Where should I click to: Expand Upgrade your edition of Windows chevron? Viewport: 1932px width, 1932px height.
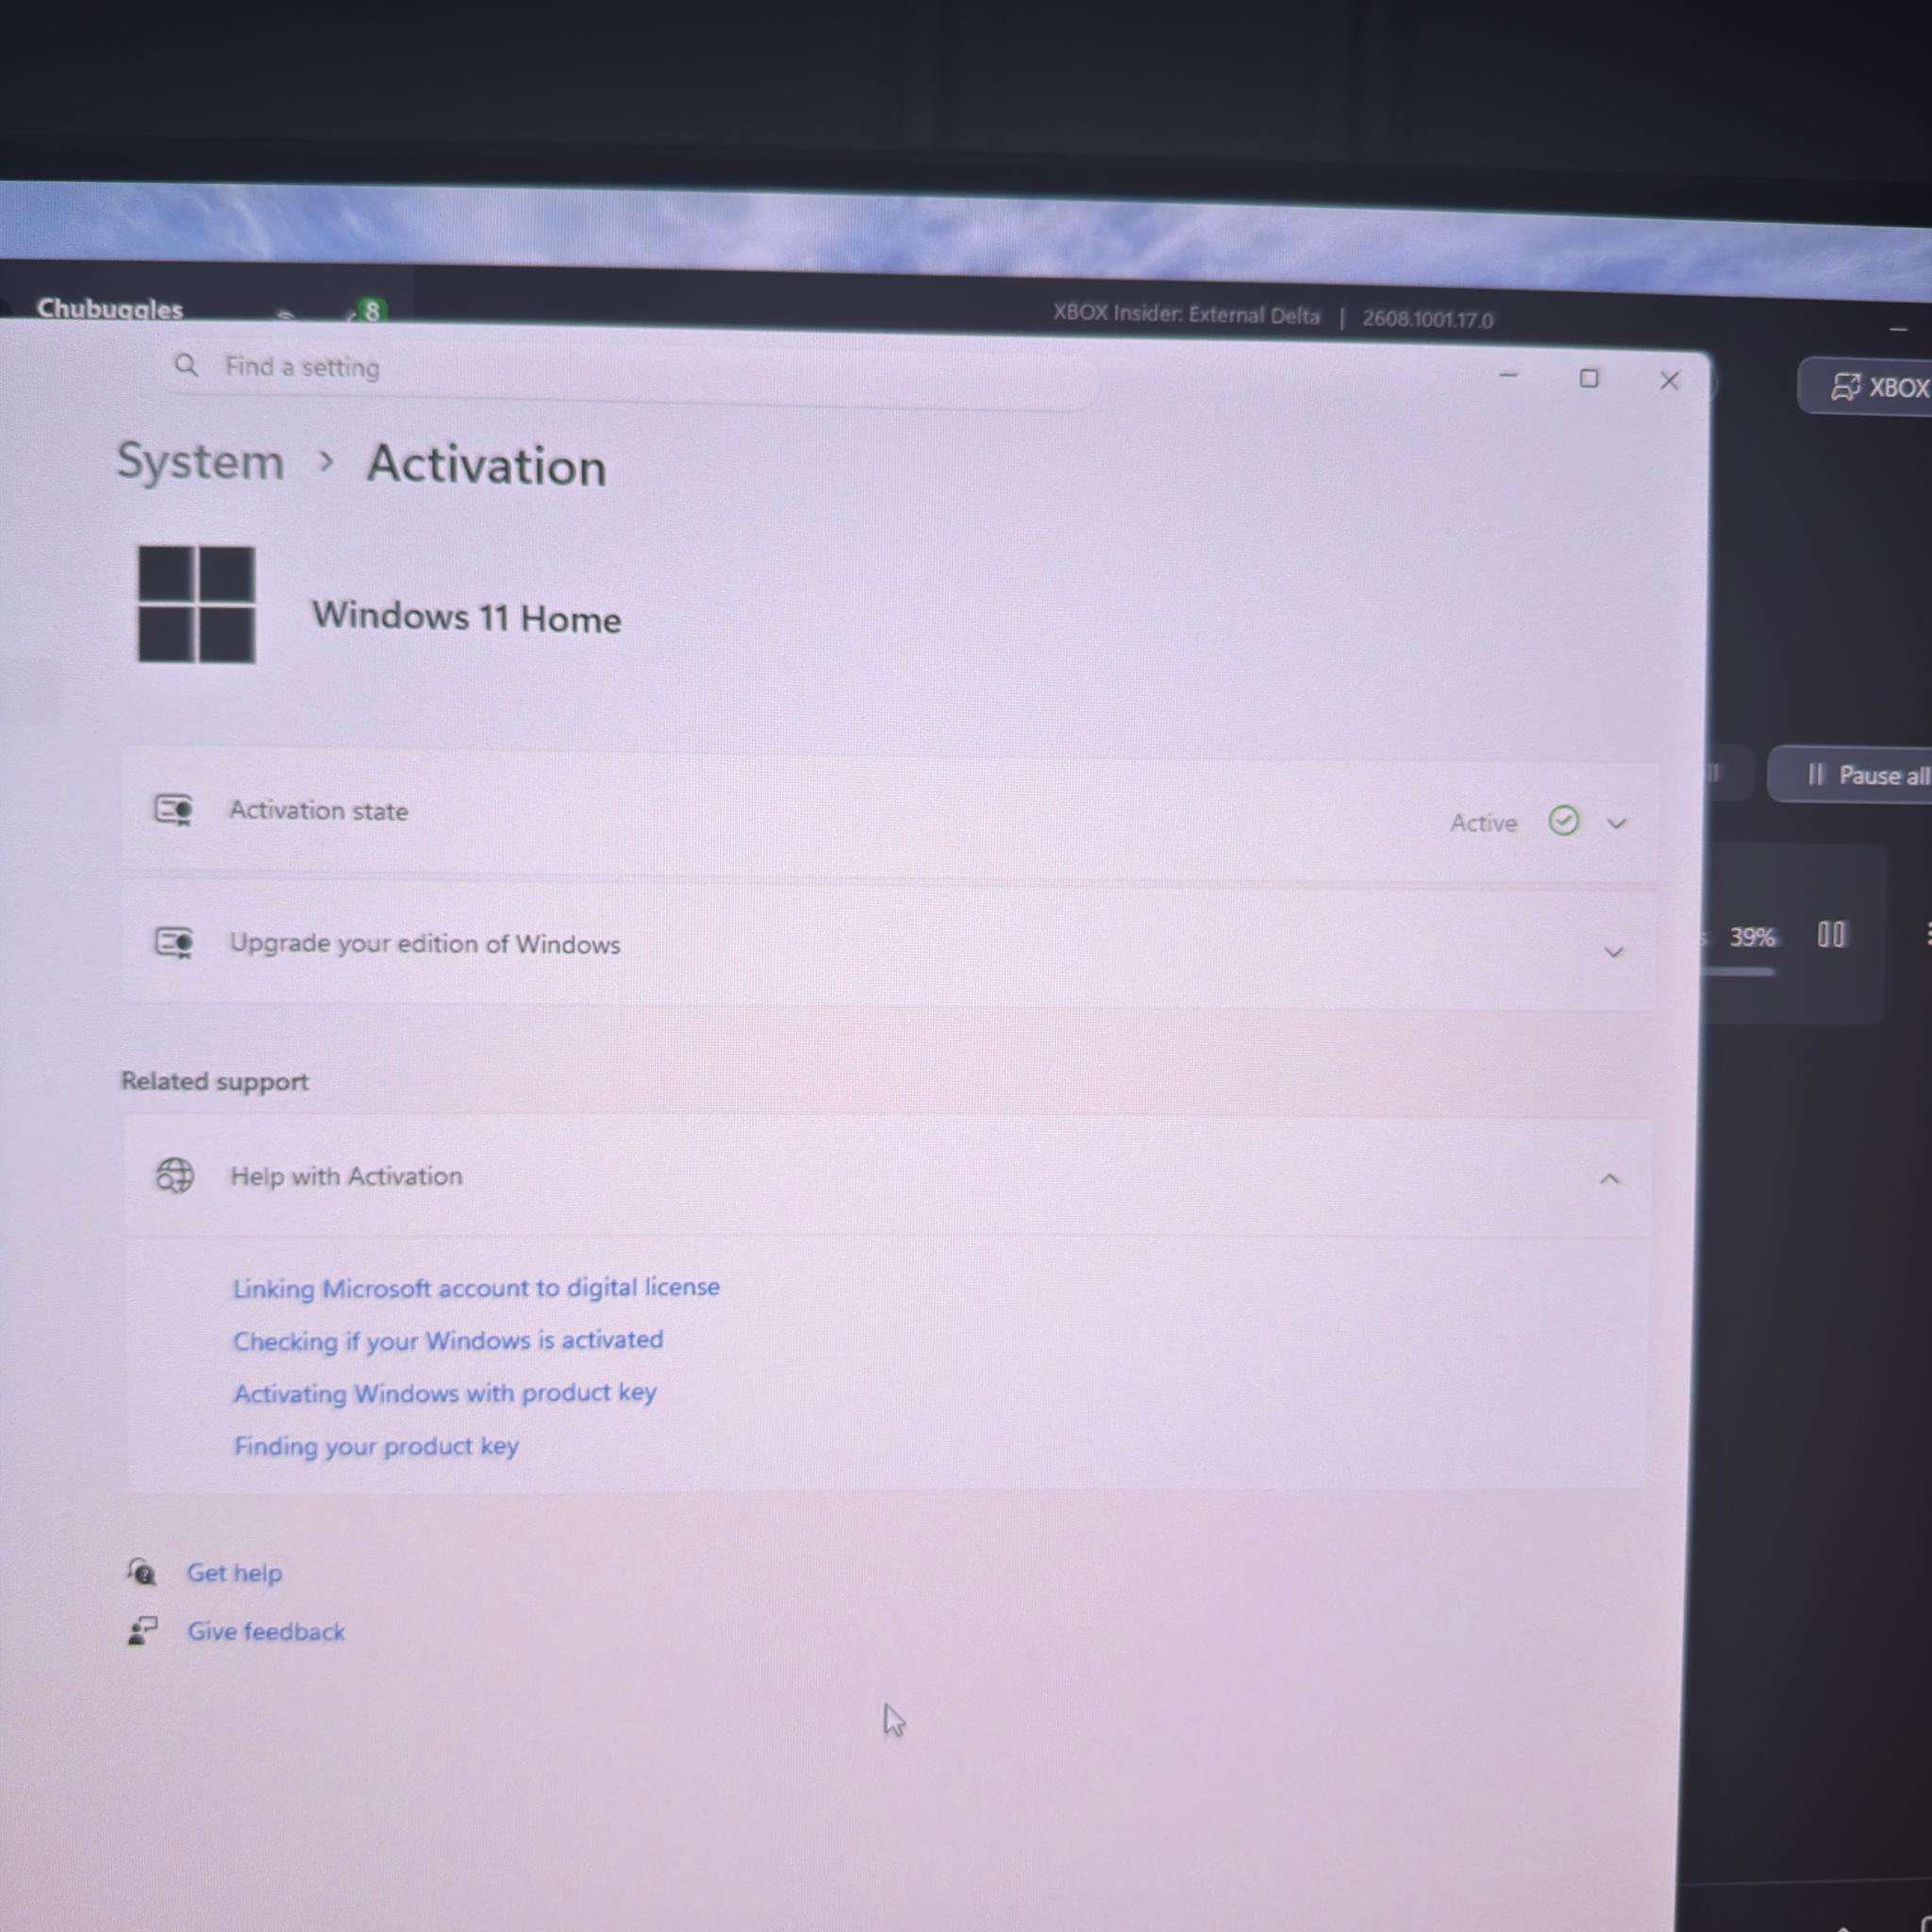click(1613, 951)
